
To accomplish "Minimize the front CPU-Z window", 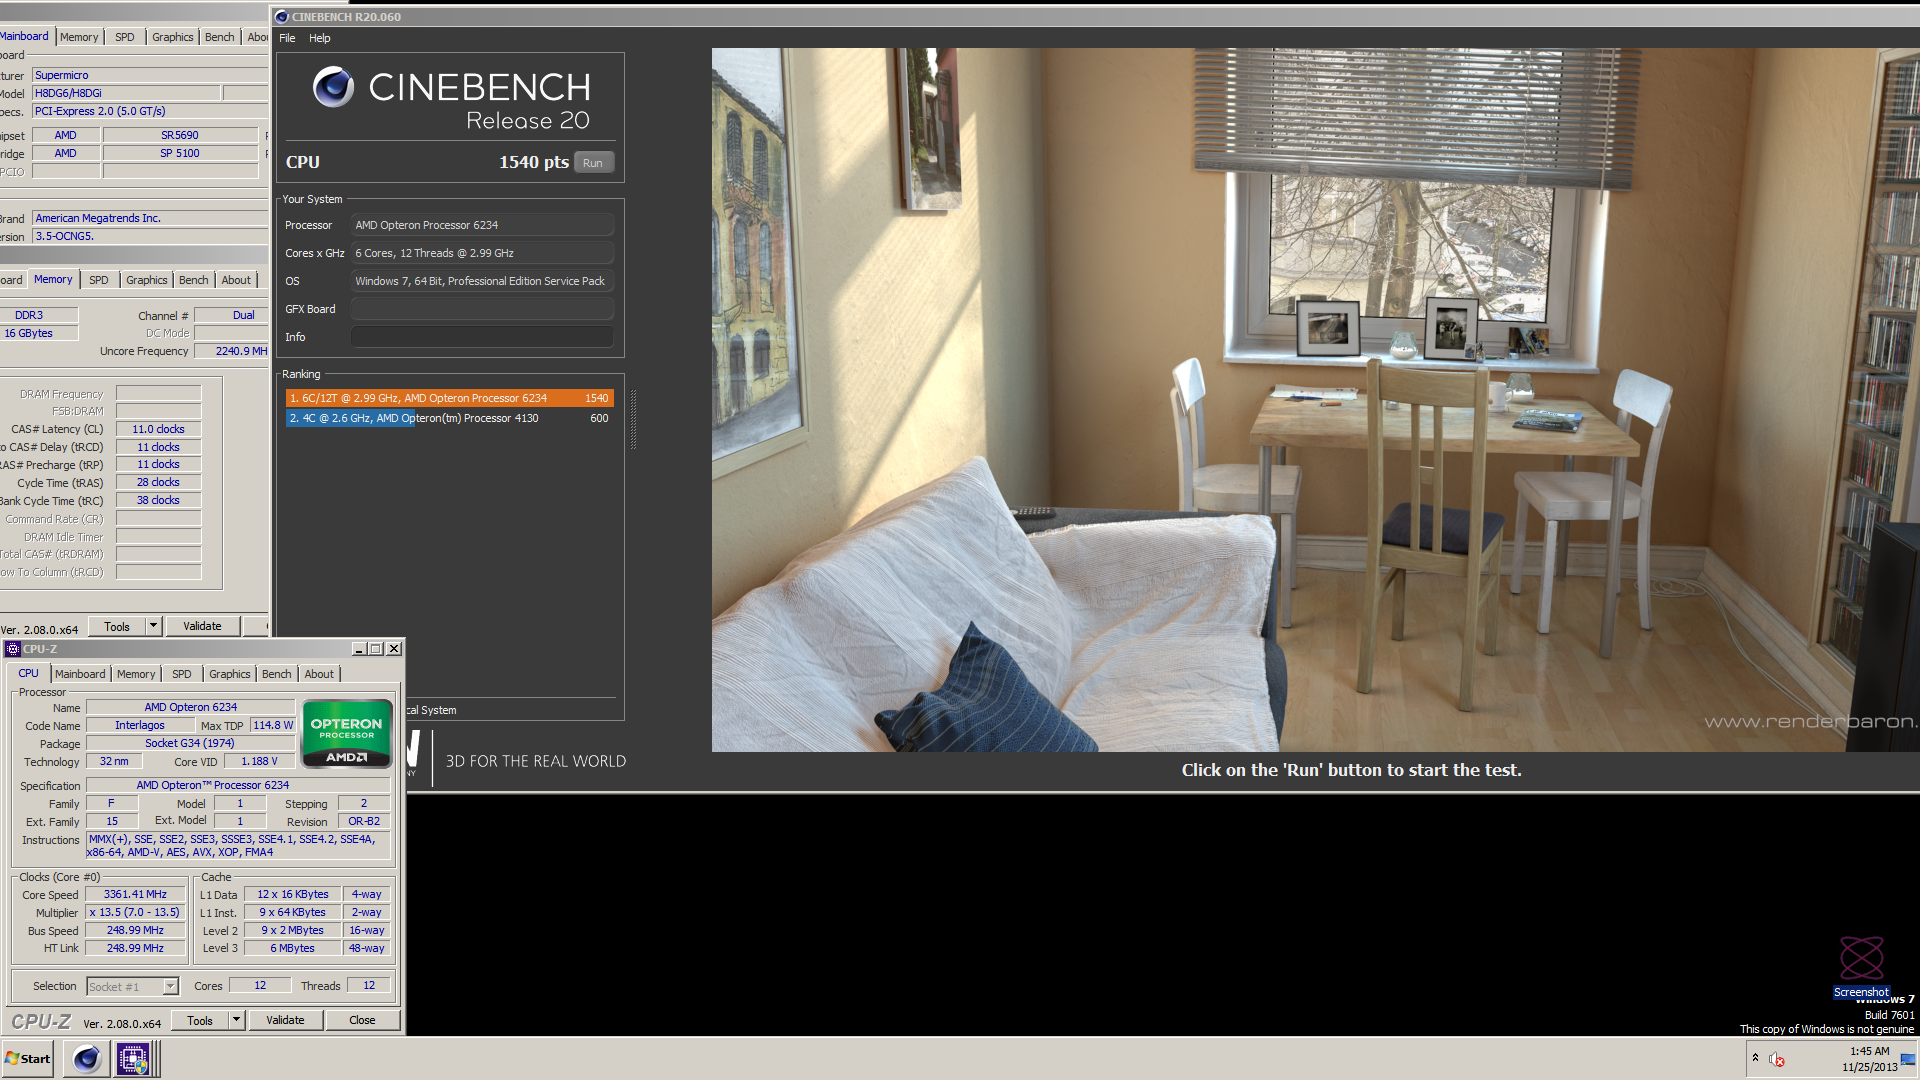I will [x=359, y=649].
